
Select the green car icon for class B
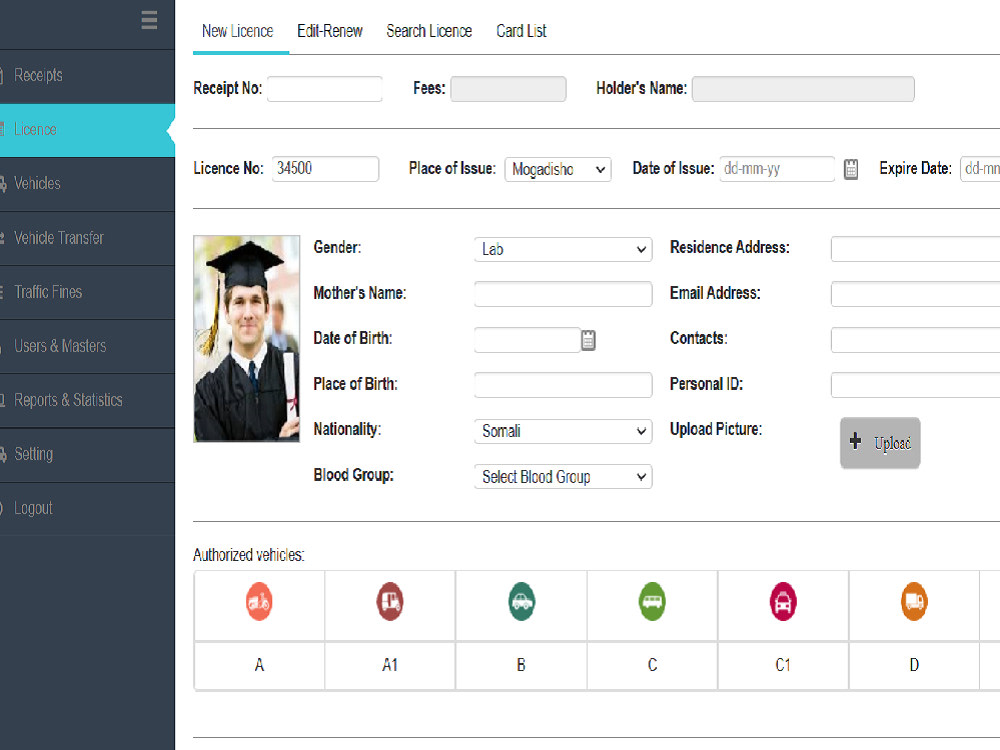coord(522,601)
